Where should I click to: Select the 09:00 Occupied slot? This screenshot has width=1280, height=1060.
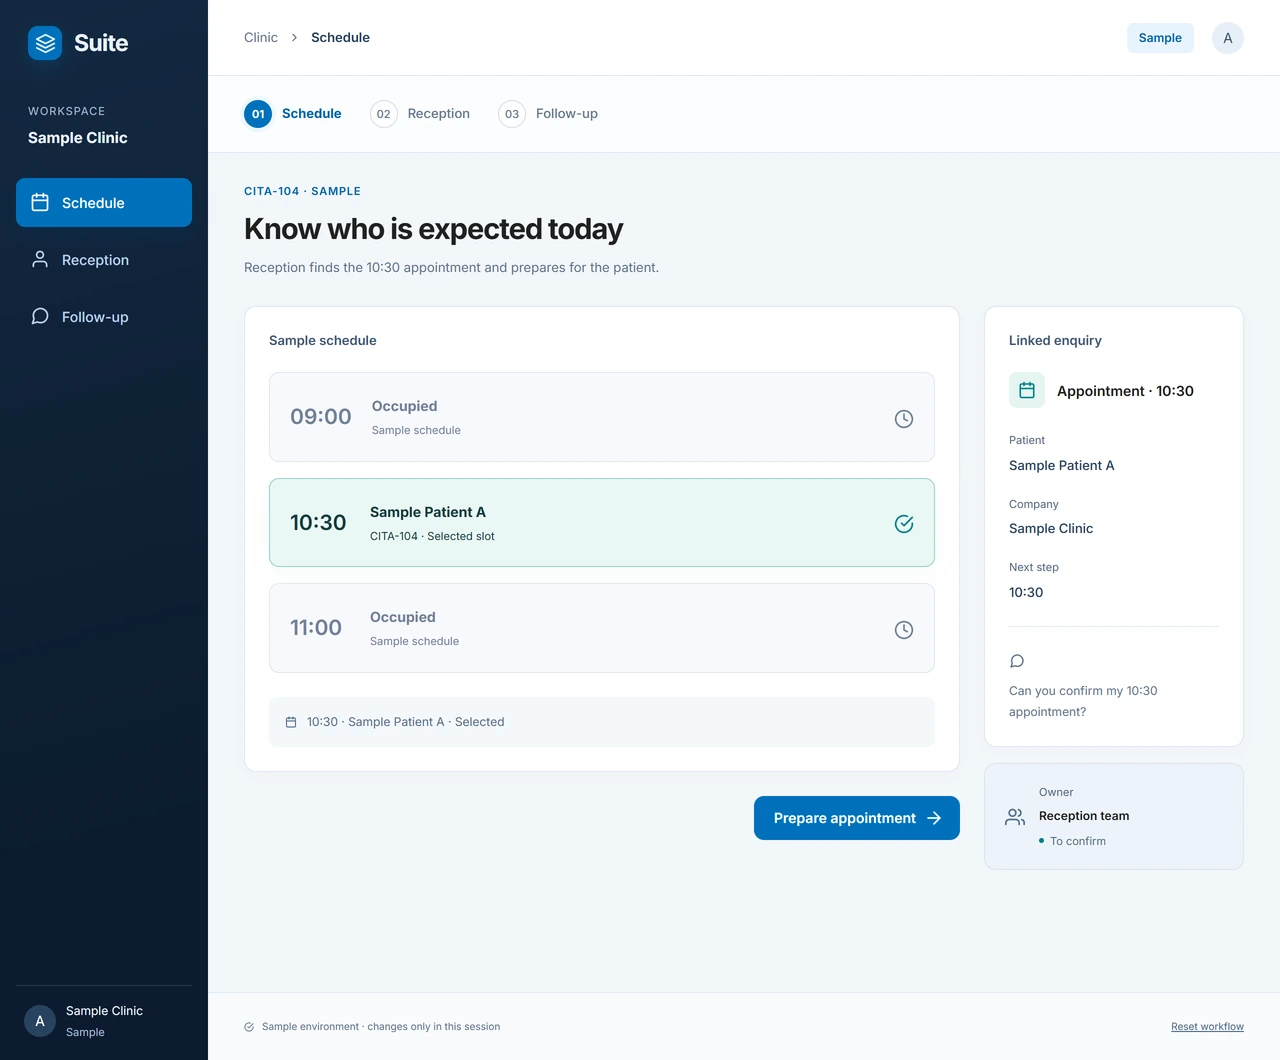(602, 417)
